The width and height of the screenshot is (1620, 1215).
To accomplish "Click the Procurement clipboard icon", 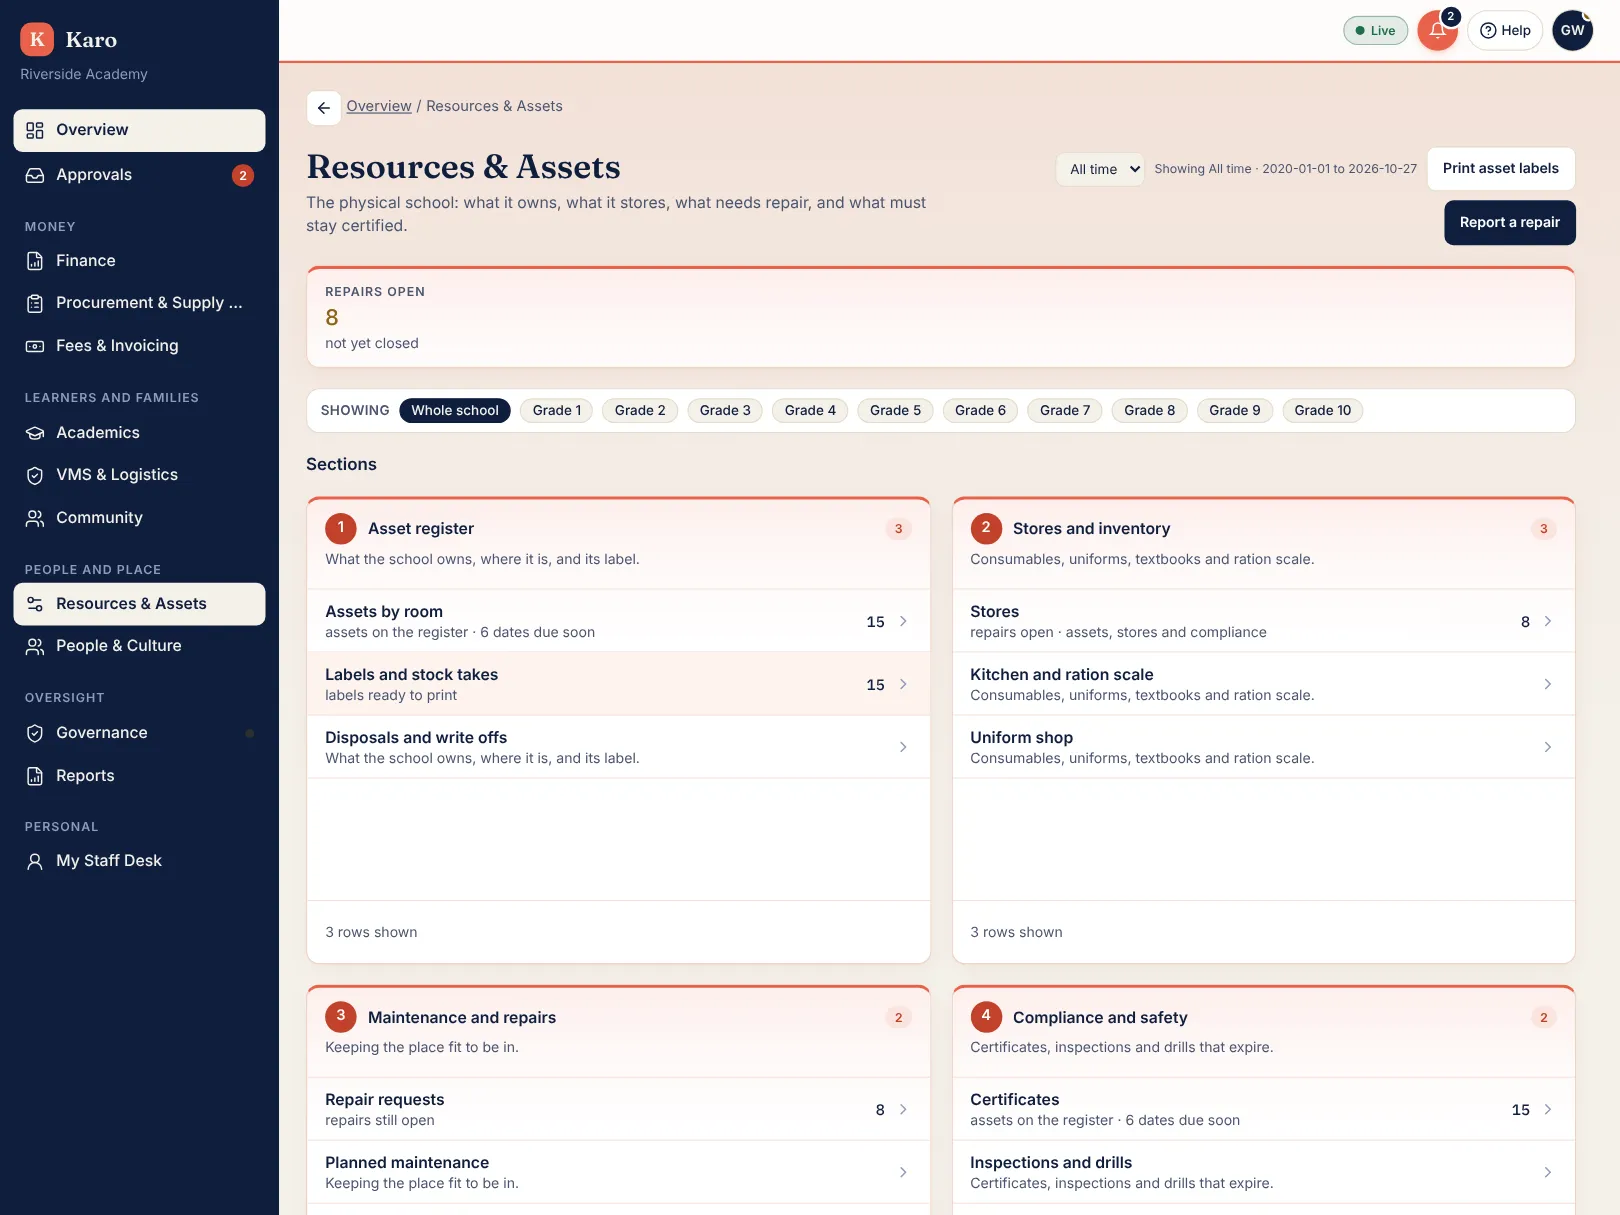I will (35, 303).
